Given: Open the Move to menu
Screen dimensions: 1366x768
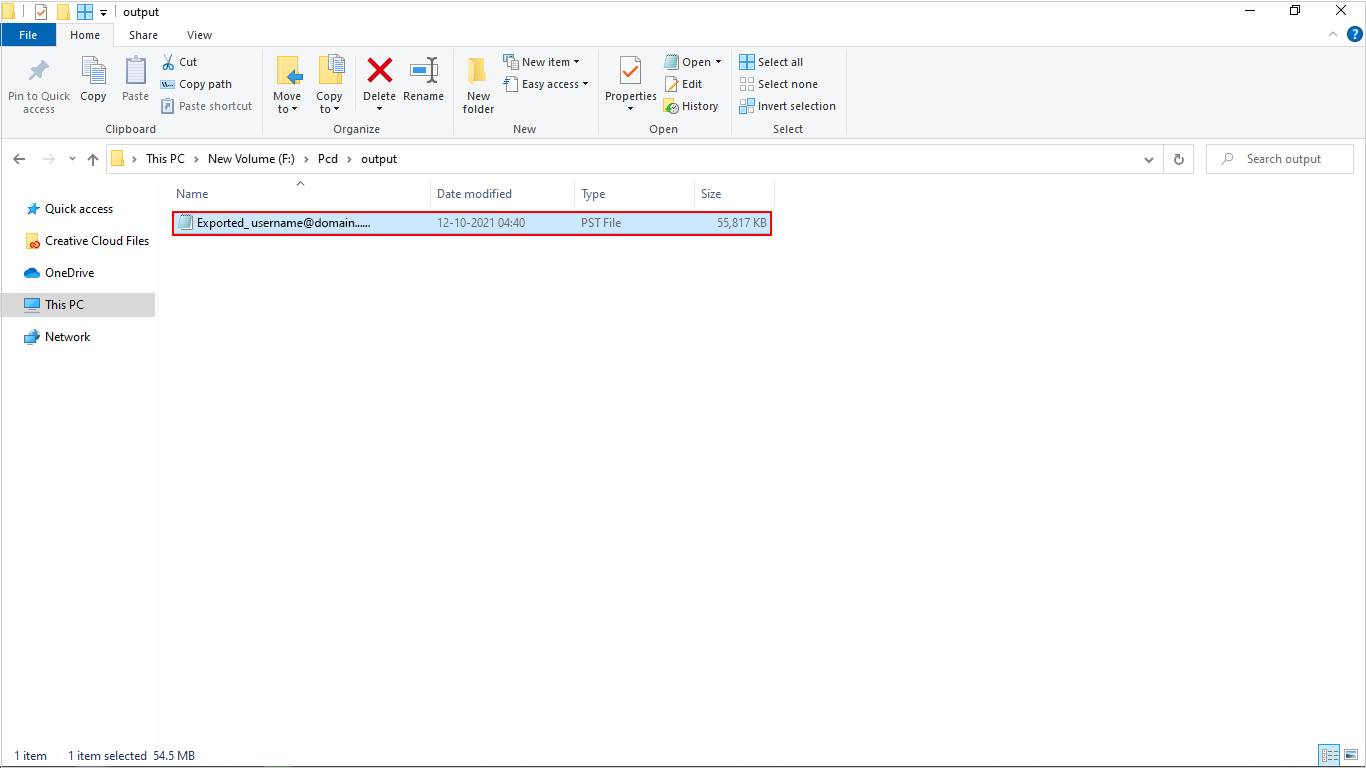Looking at the screenshot, I should pos(287,85).
